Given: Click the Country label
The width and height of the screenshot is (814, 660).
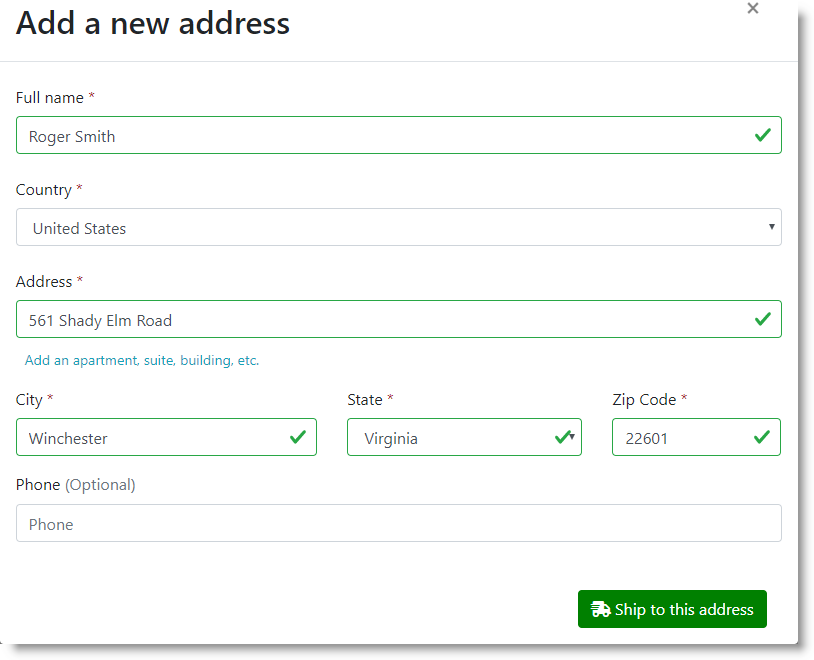Looking at the screenshot, I should point(44,190).
